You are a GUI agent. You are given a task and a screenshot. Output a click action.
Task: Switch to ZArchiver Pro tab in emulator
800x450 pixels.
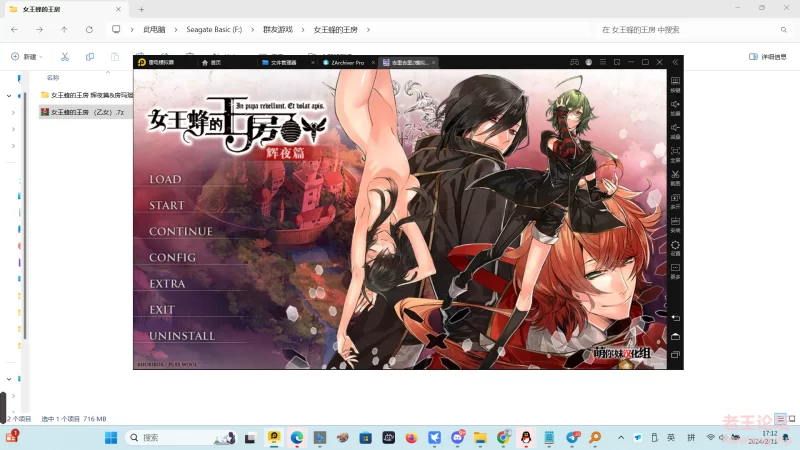(x=343, y=62)
